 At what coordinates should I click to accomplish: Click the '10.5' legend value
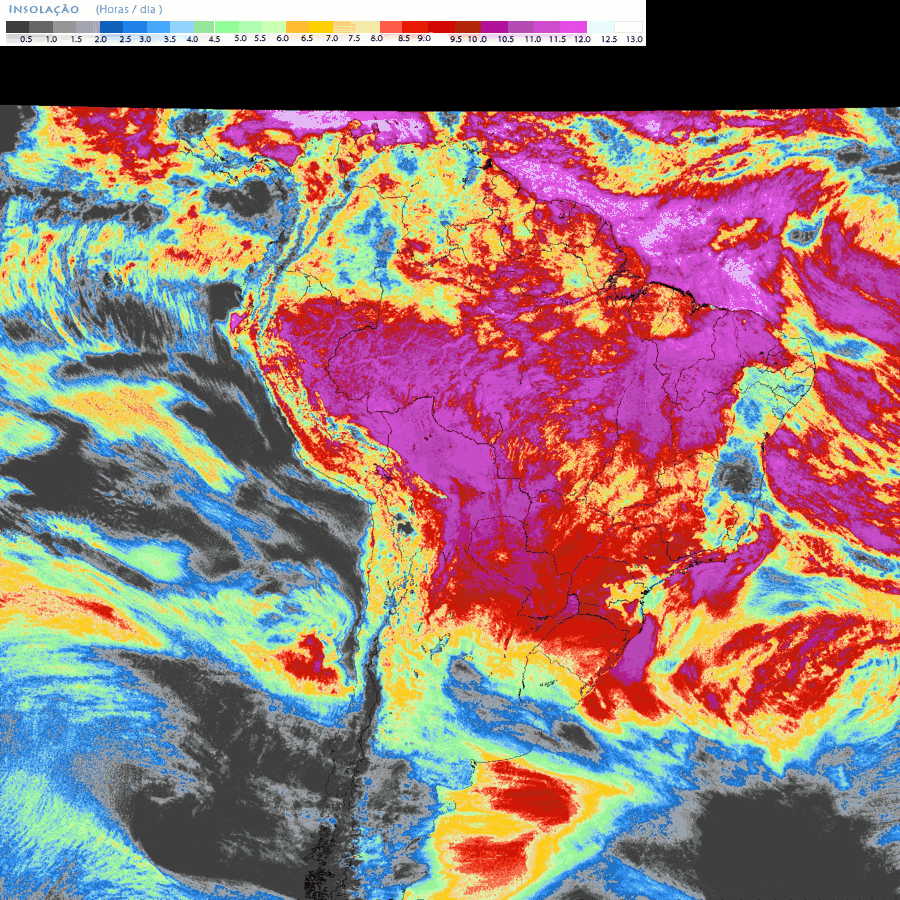tap(506, 39)
